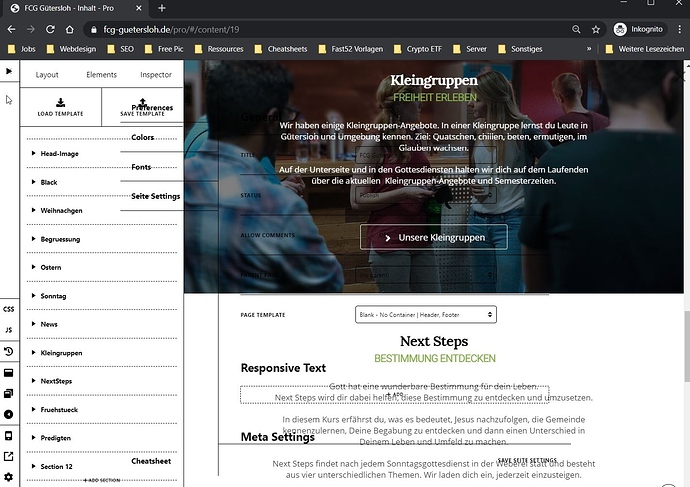Select the cursor pointer tool
This screenshot has width=690, height=487.
(9, 99)
